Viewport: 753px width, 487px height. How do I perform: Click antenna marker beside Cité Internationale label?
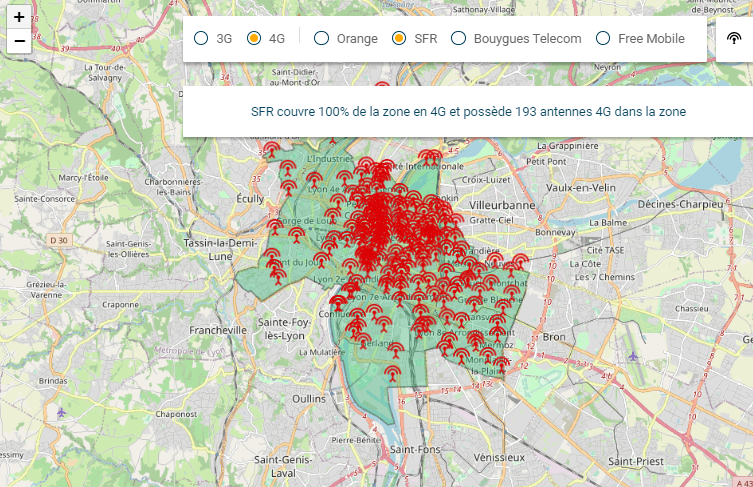pos(429,157)
